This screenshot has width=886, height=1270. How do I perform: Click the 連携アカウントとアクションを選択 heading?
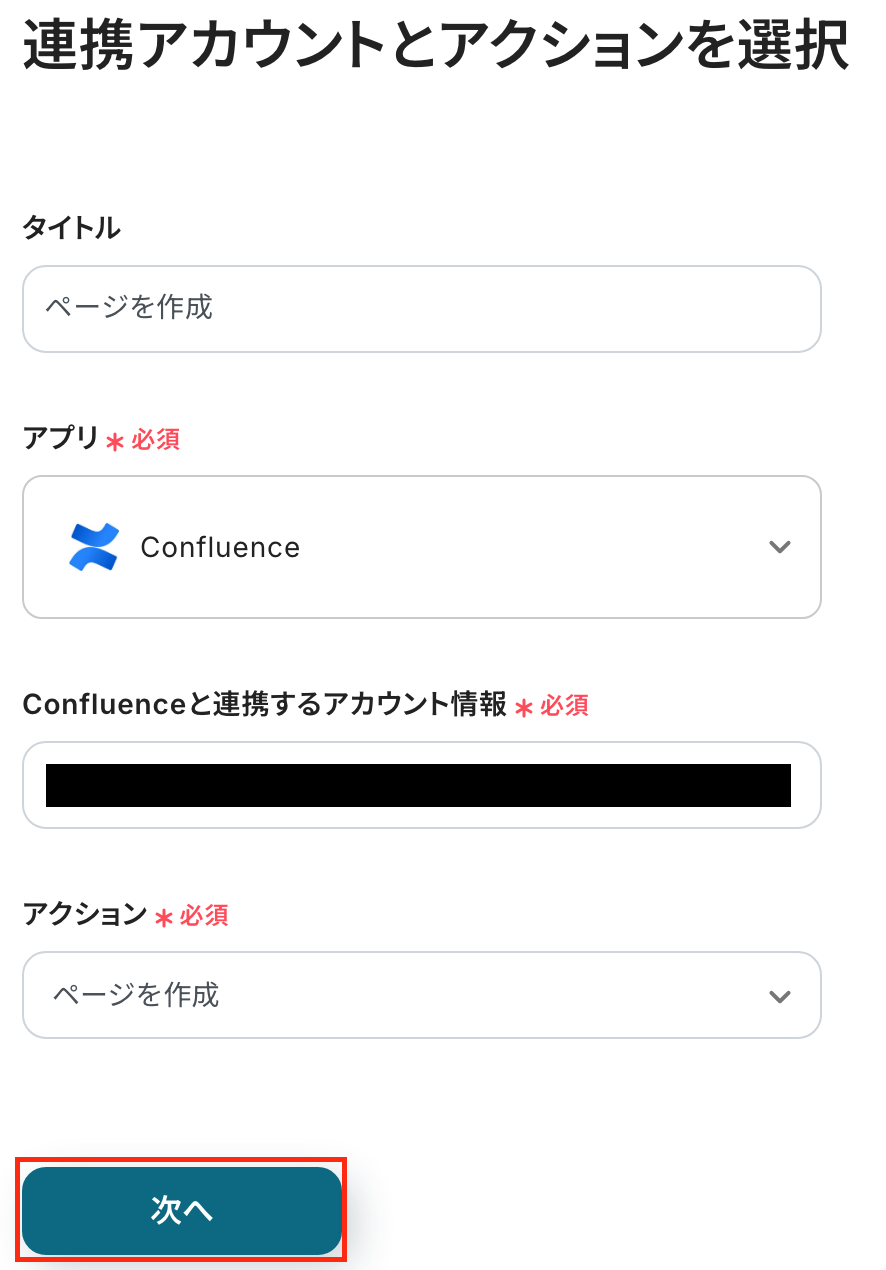click(x=436, y=46)
